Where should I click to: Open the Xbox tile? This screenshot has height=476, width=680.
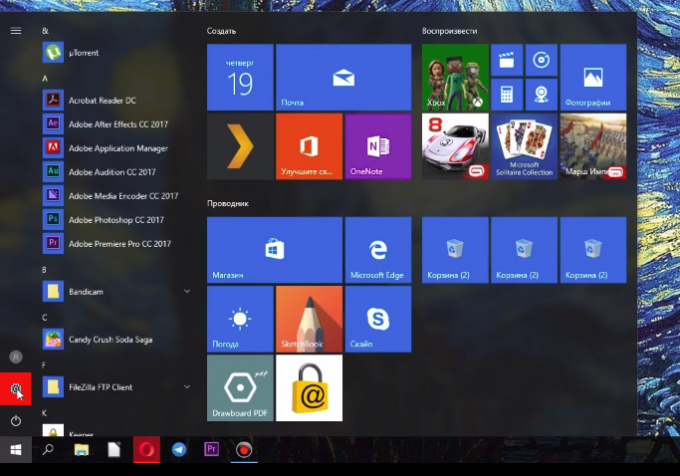click(455, 77)
